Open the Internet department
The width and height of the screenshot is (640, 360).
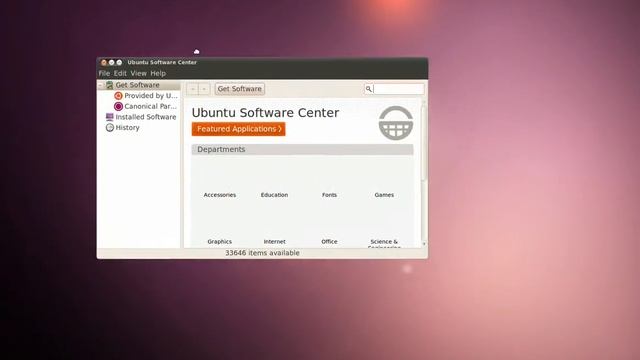click(274, 242)
